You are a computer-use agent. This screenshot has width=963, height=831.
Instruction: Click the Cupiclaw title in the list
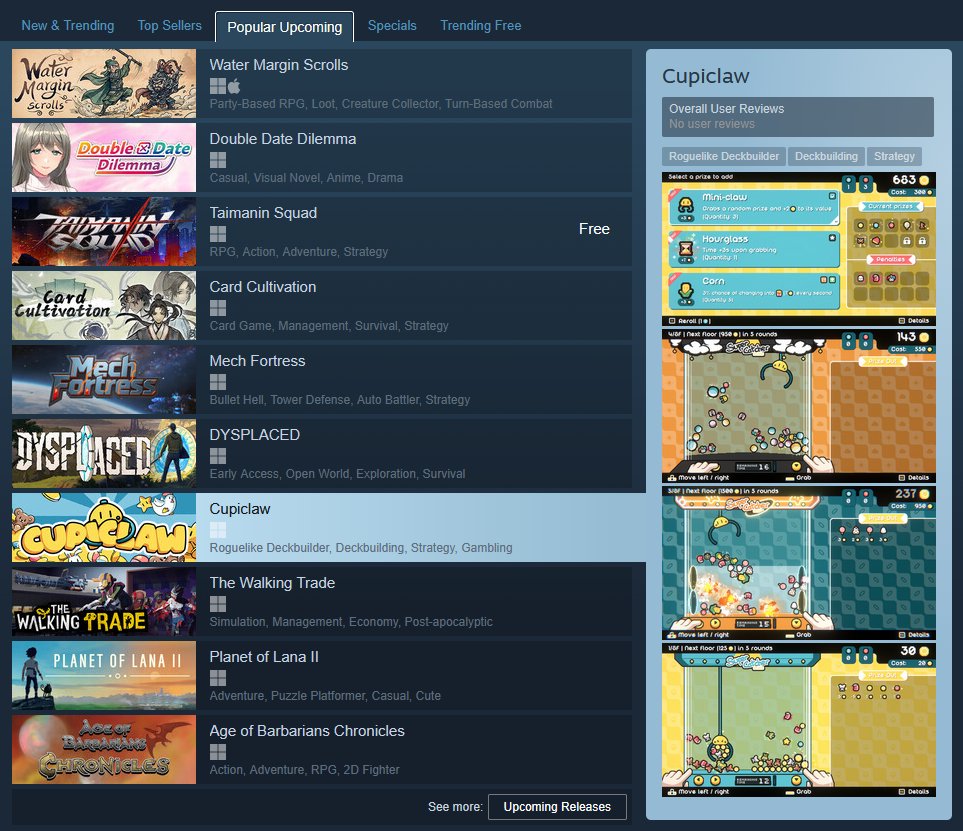click(240, 509)
